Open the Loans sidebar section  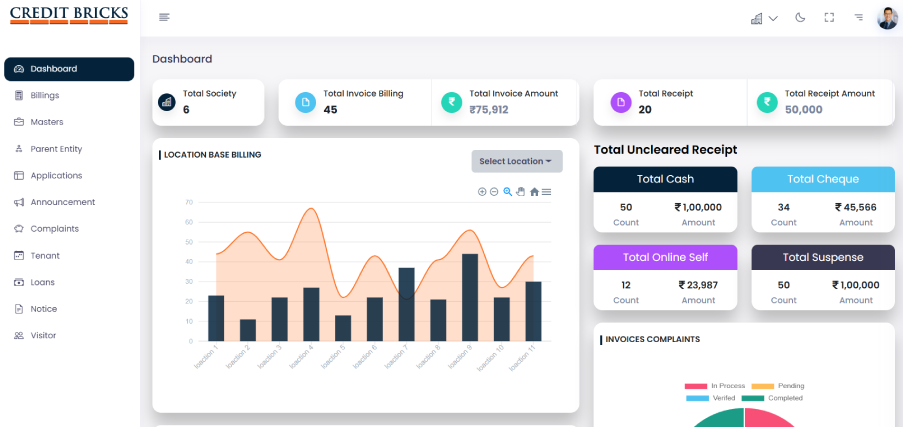(x=42, y=282)
